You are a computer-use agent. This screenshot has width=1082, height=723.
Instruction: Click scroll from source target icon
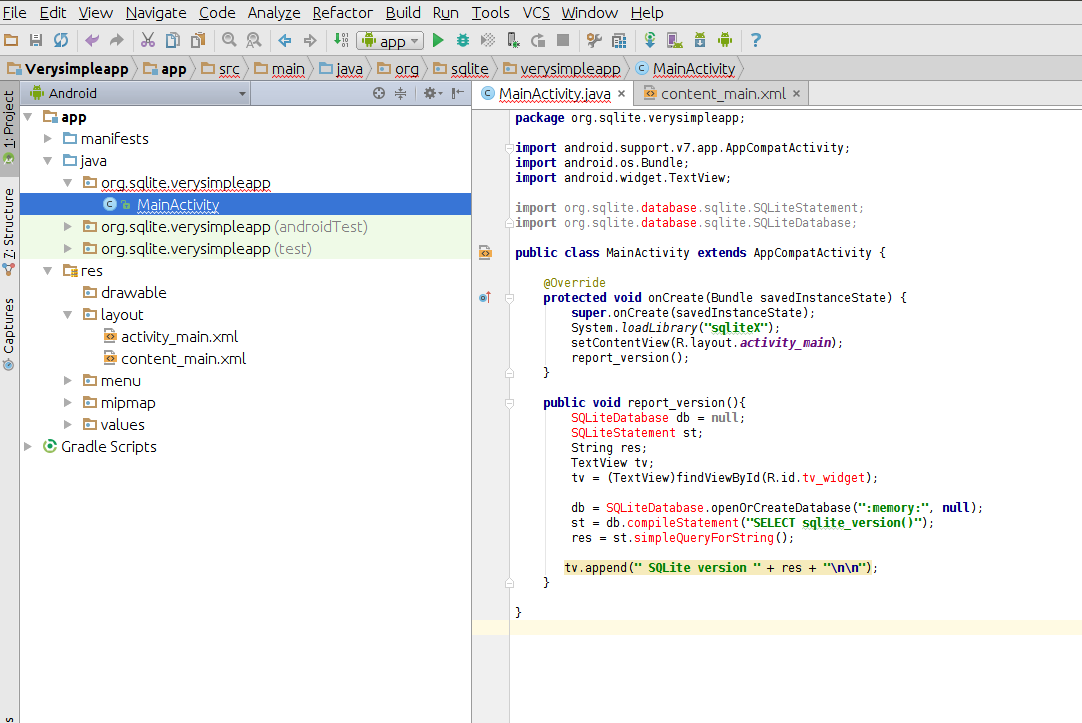379,93
